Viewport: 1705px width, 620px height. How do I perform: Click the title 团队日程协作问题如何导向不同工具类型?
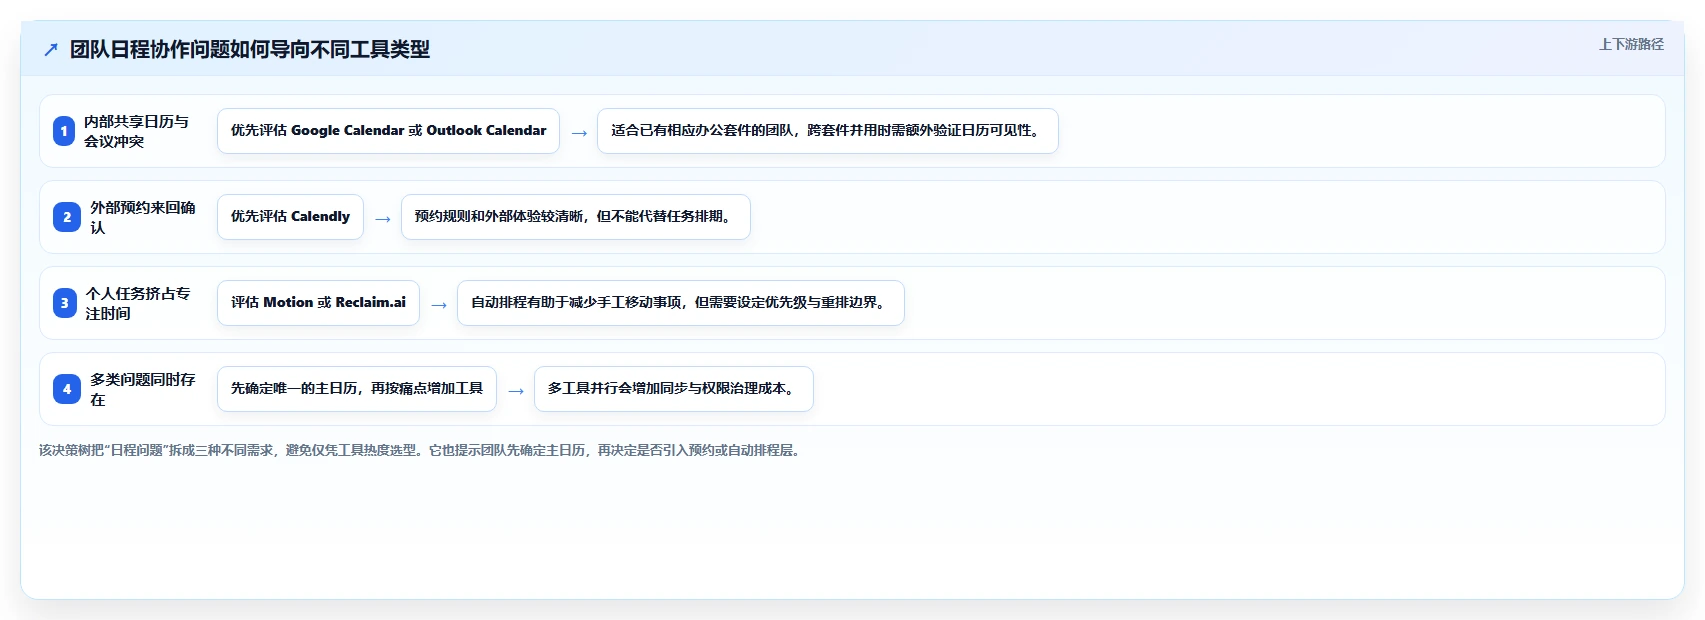click(250, 49)
